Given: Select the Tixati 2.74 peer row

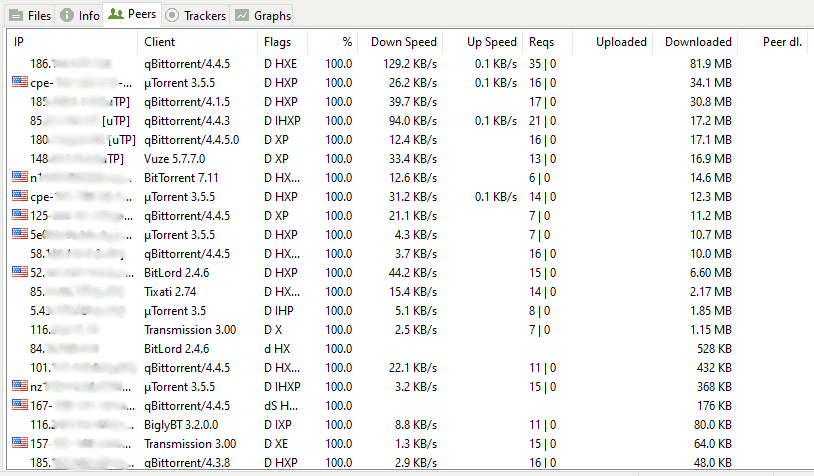Looking at the screenshot, I should [408, 292].
